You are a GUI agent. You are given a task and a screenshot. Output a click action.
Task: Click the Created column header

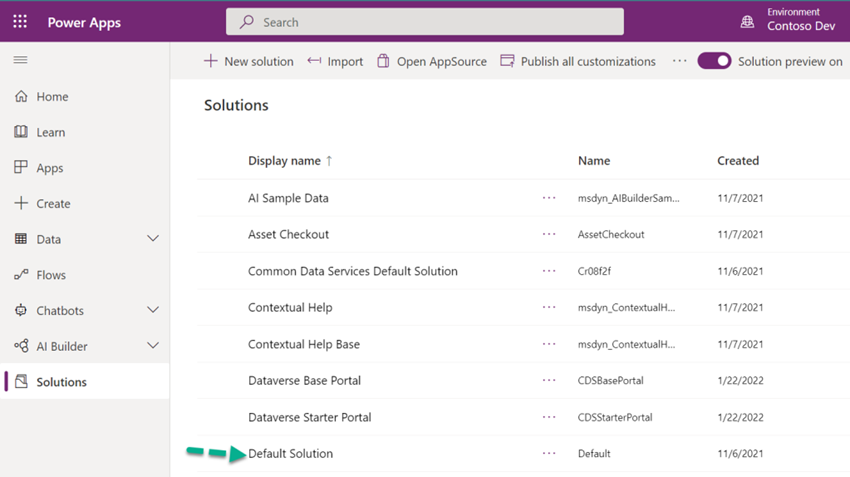tap(738, 160)
